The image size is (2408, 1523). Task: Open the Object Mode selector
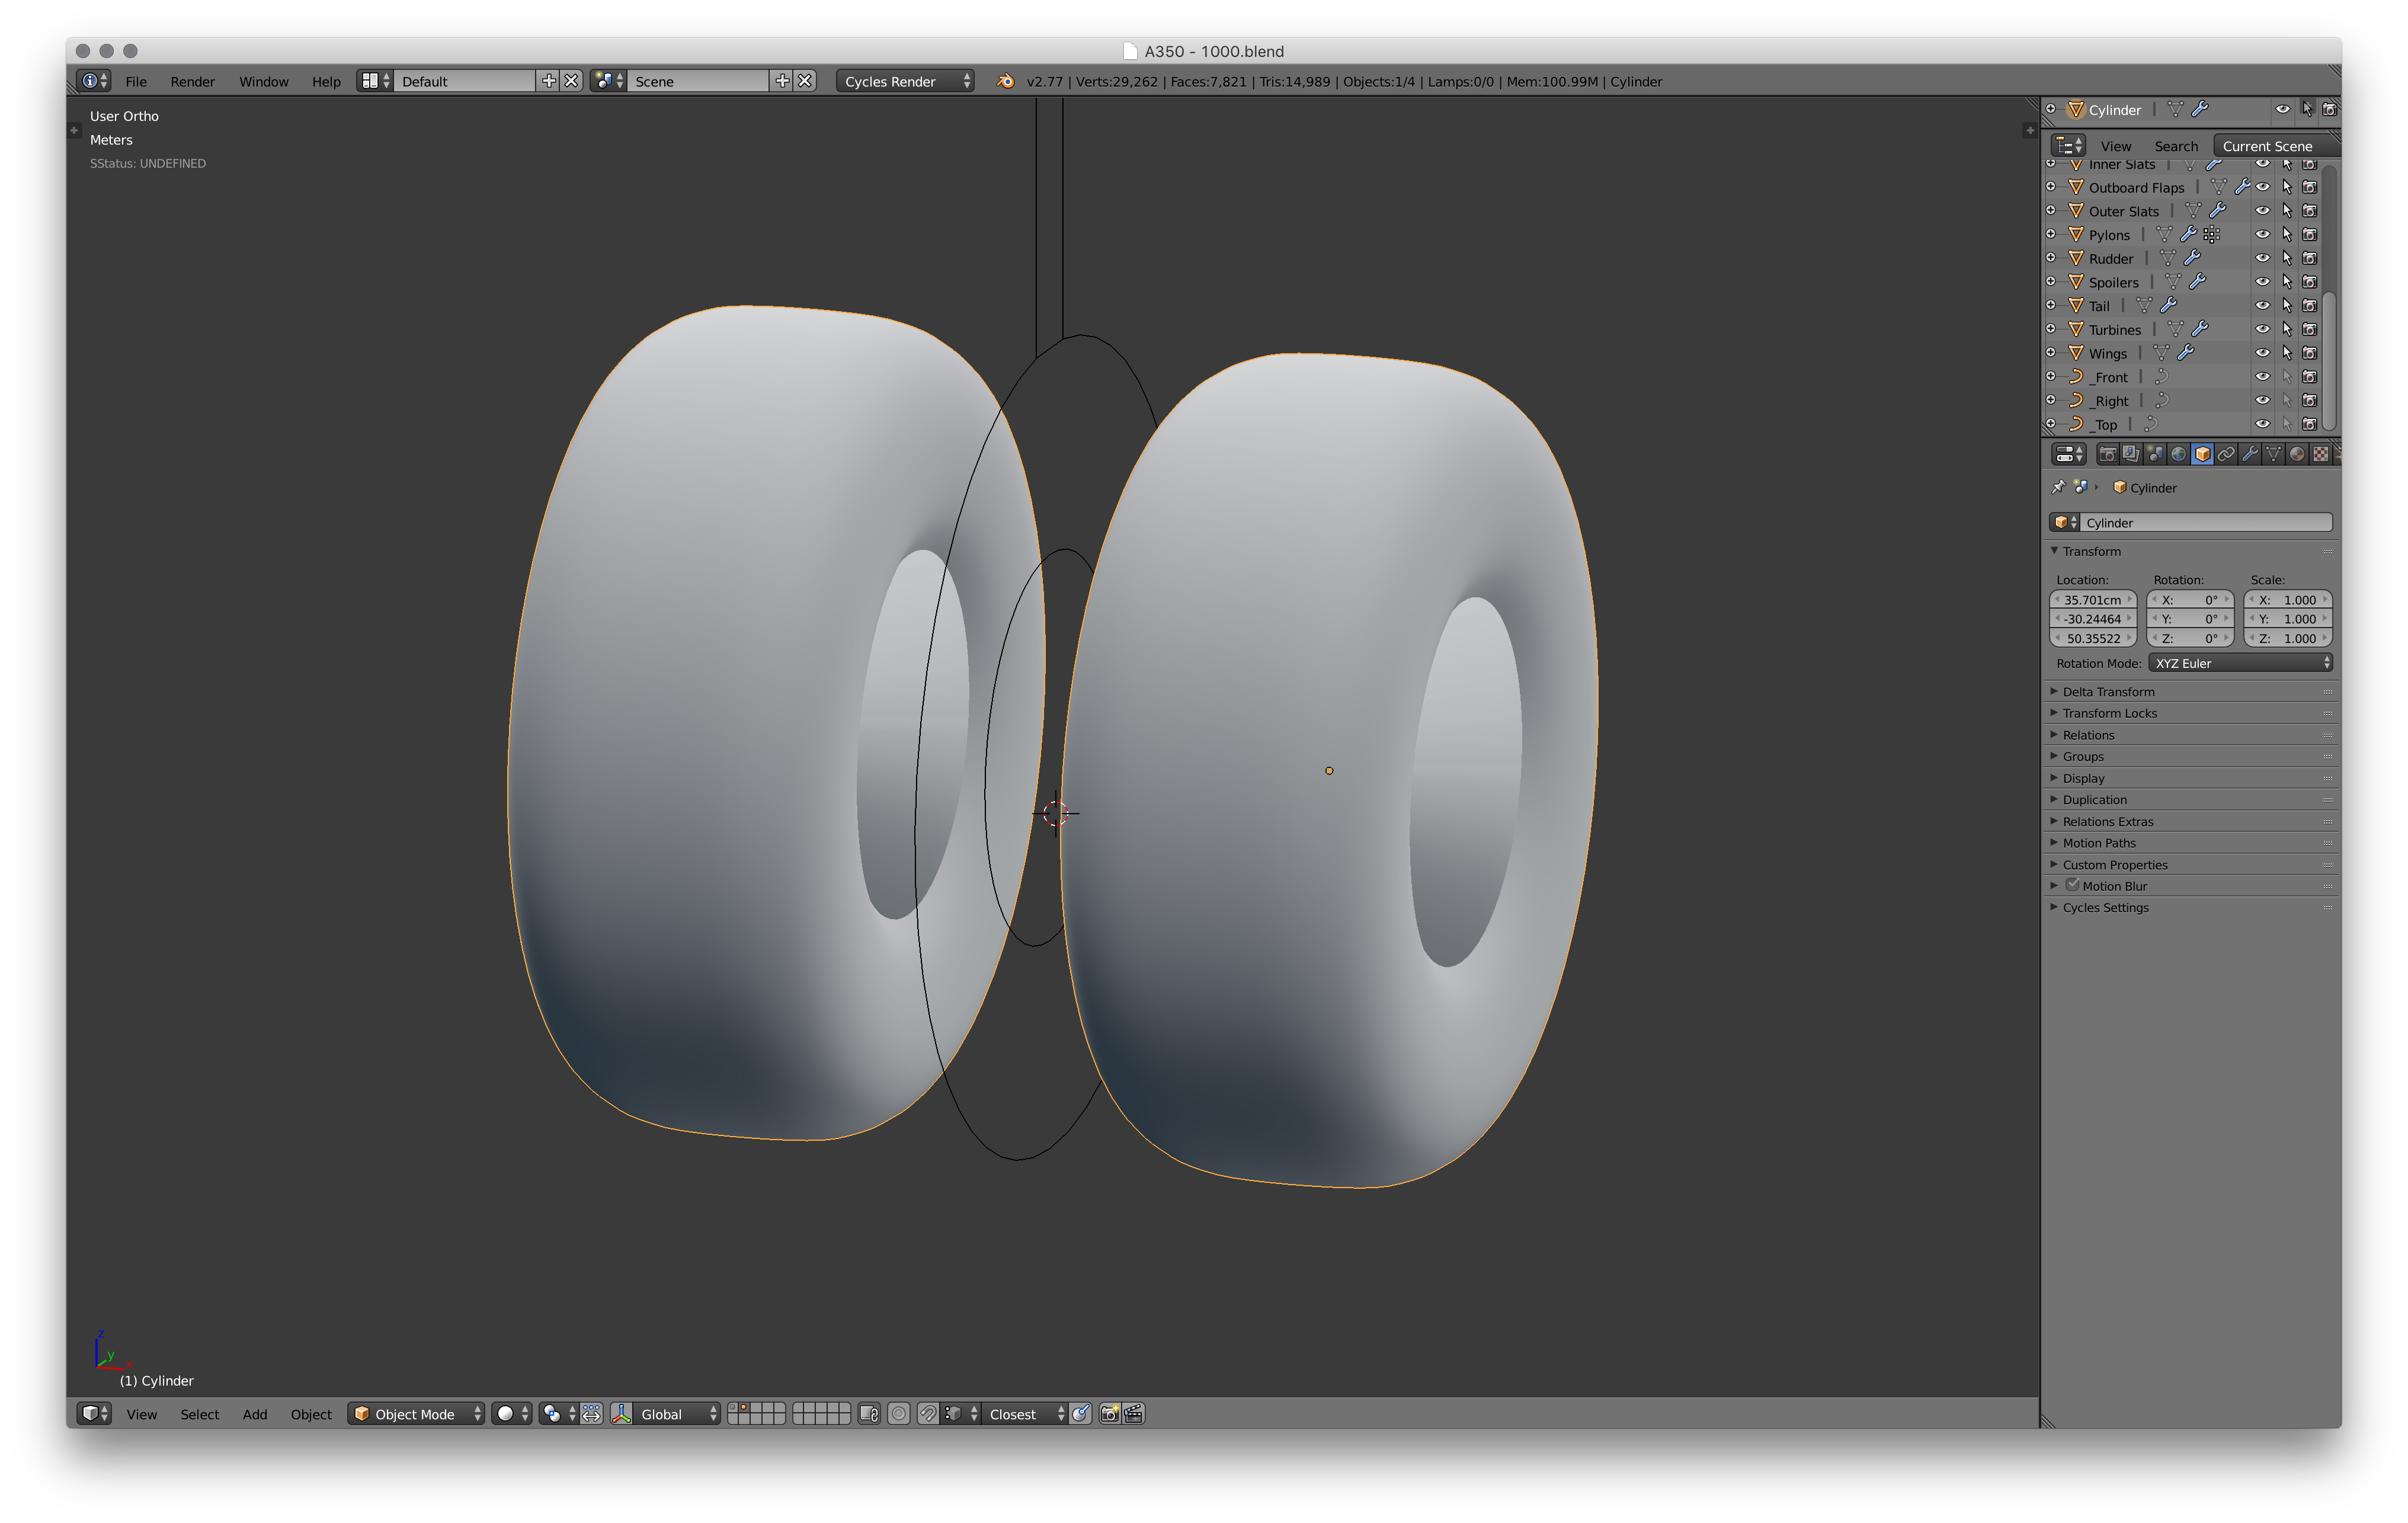coord(416,1413)
